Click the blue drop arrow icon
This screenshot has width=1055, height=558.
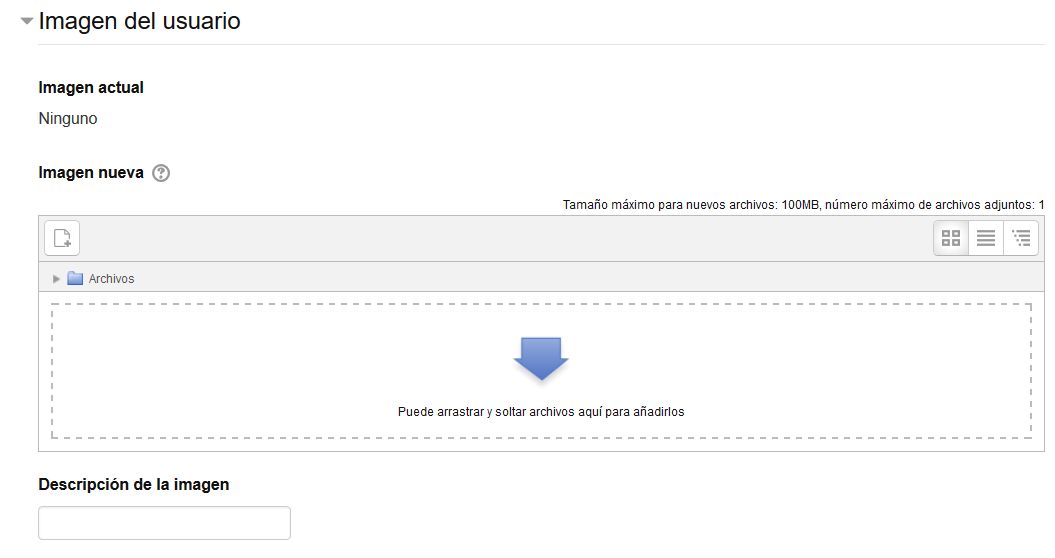pos(541,358)
